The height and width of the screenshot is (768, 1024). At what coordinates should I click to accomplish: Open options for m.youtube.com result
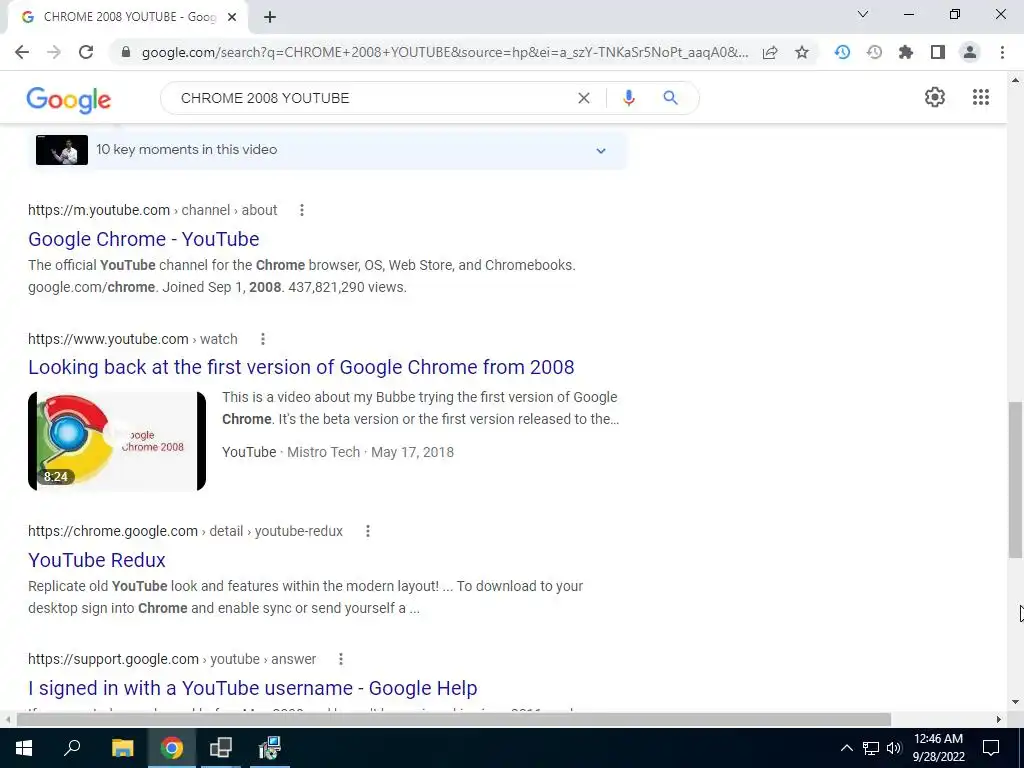[x=302, y=210]
